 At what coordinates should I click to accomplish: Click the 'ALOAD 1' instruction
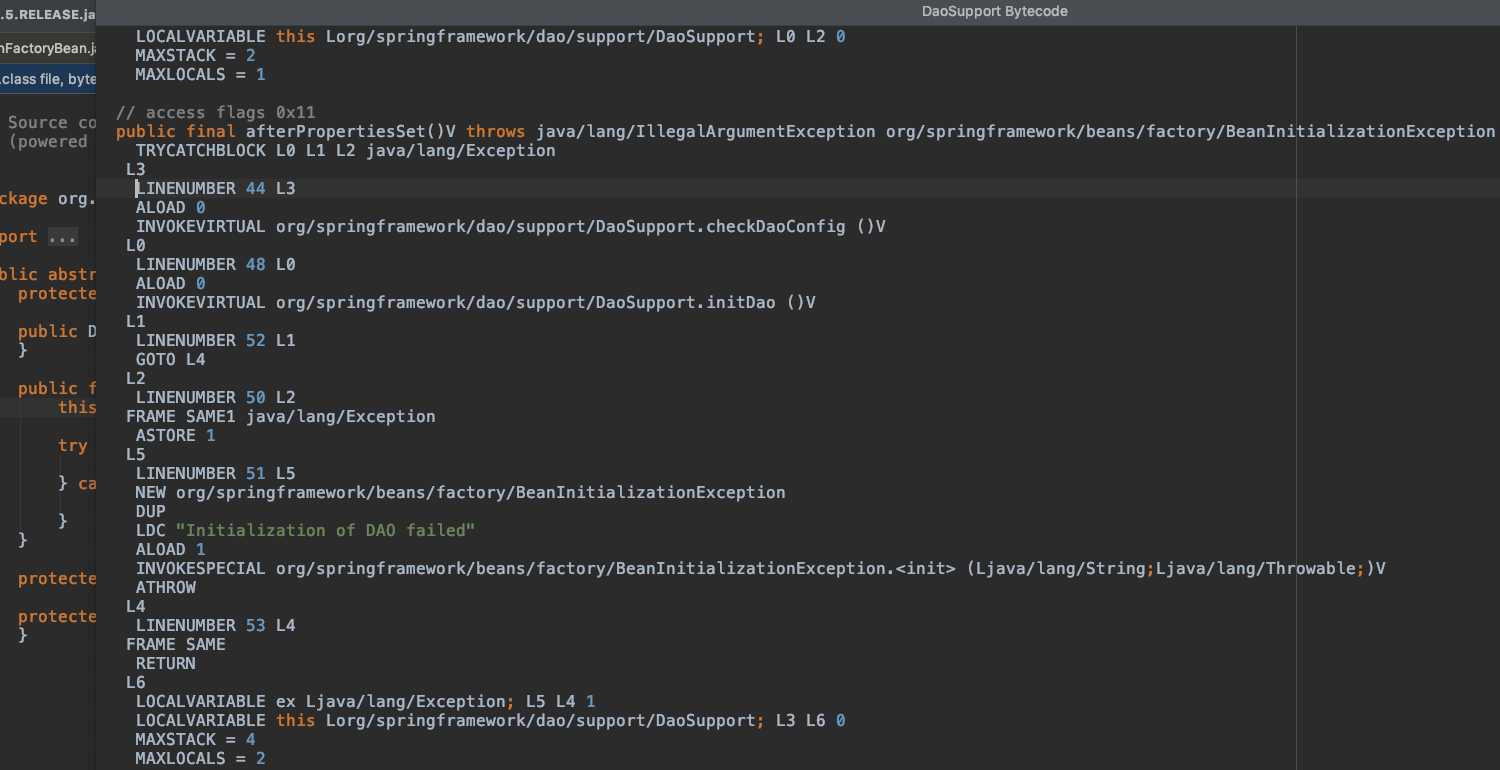click(x=170, y=549)
